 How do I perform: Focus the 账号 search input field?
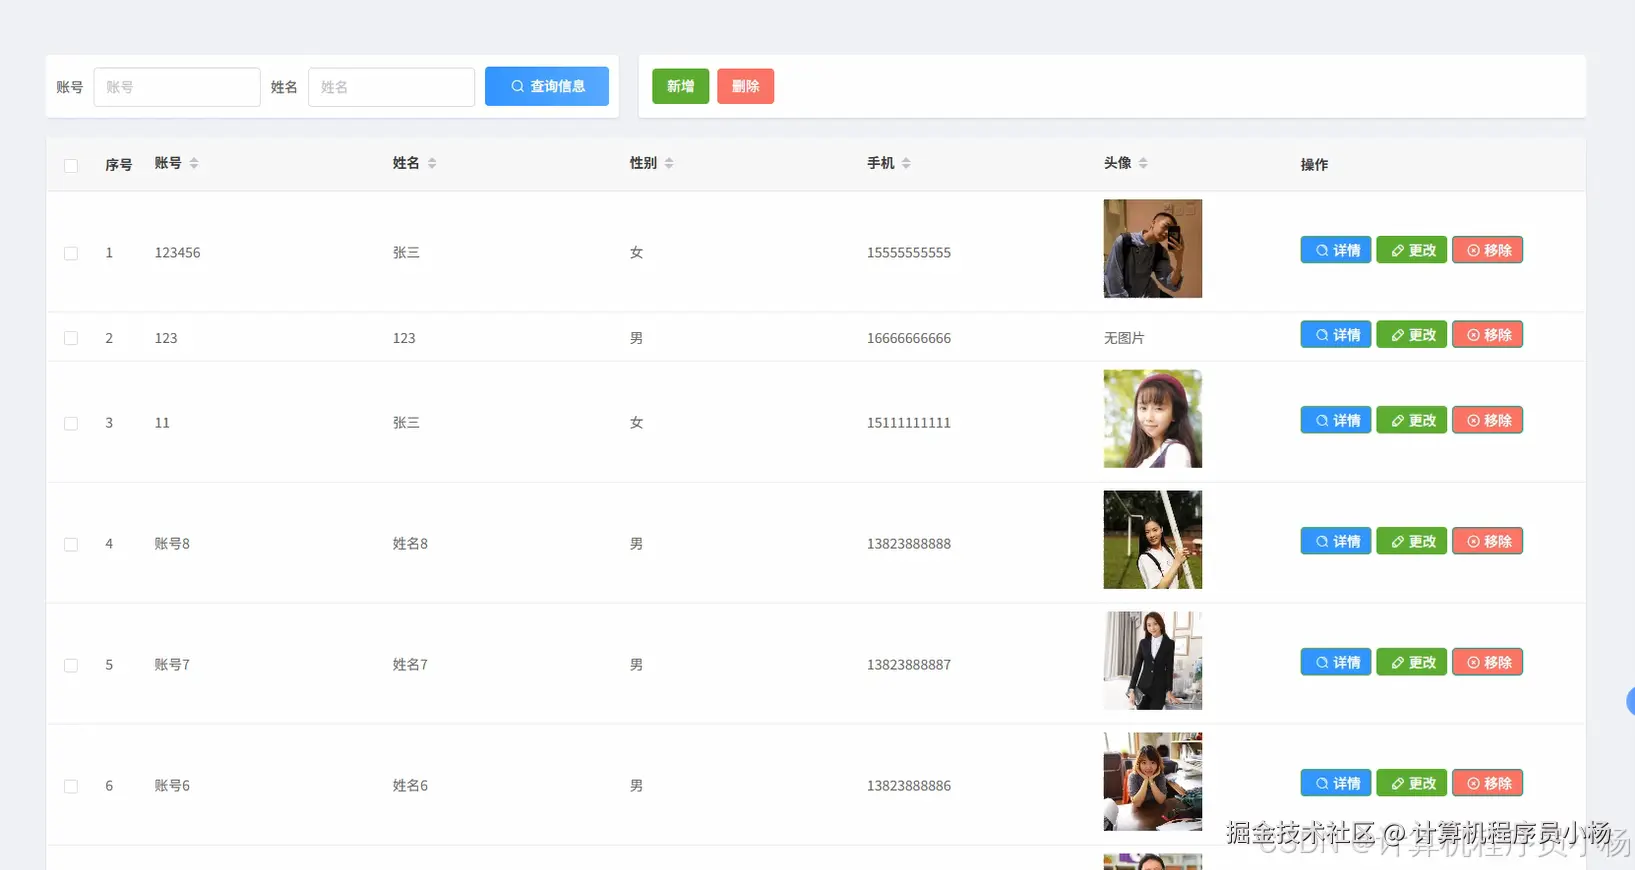pyautogui.click(x=177, y=87)
